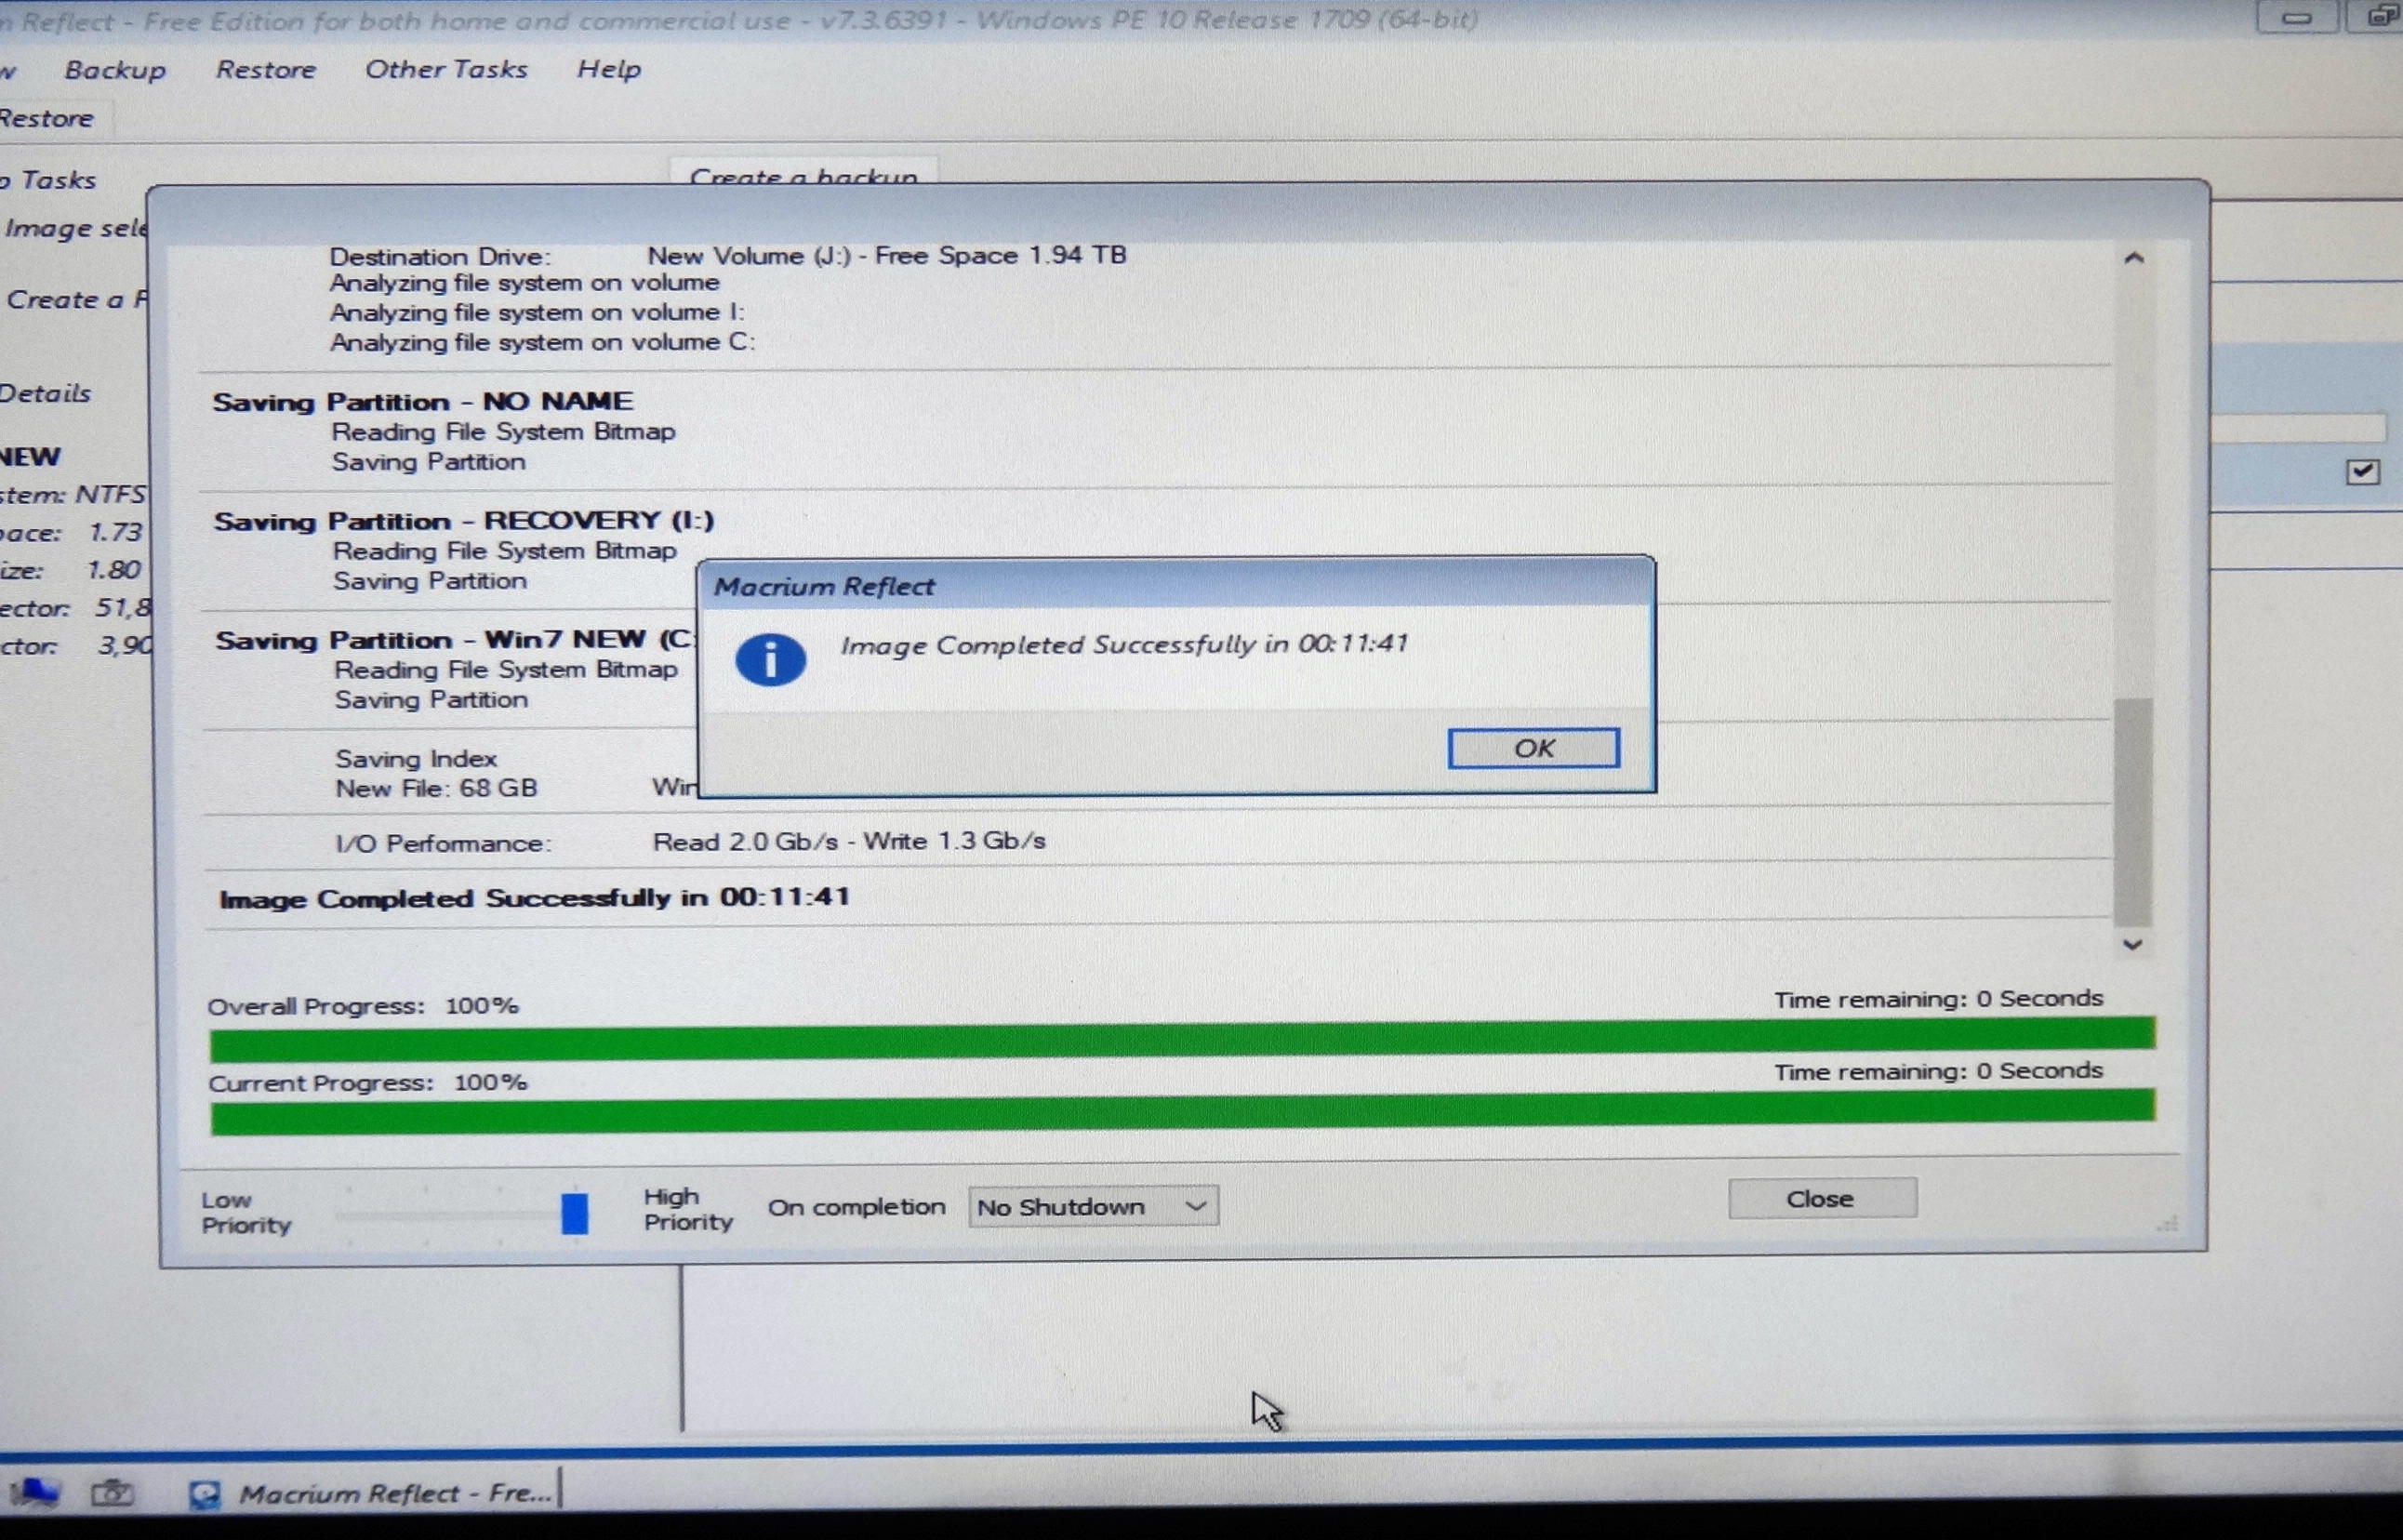This screenshot has height=1540, width=2403.
Task: Click the 'Create a' link in left sidebar
Action: point(77,299)
